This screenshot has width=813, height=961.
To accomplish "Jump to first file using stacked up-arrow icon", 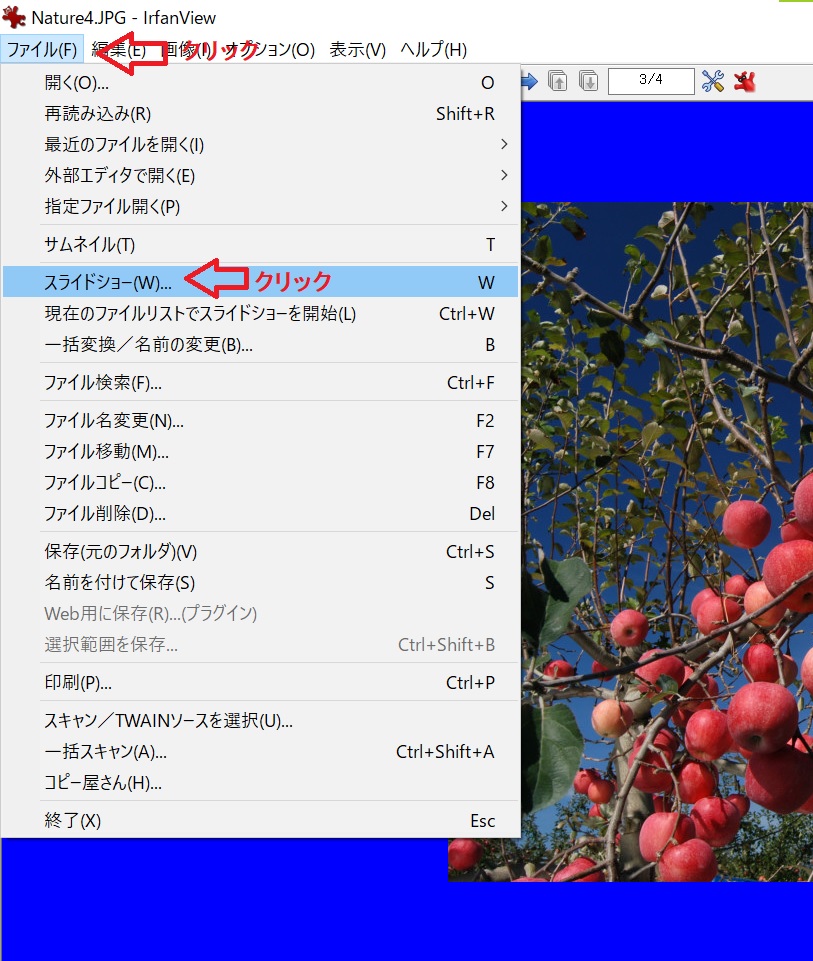I will (x=556, y=80).
